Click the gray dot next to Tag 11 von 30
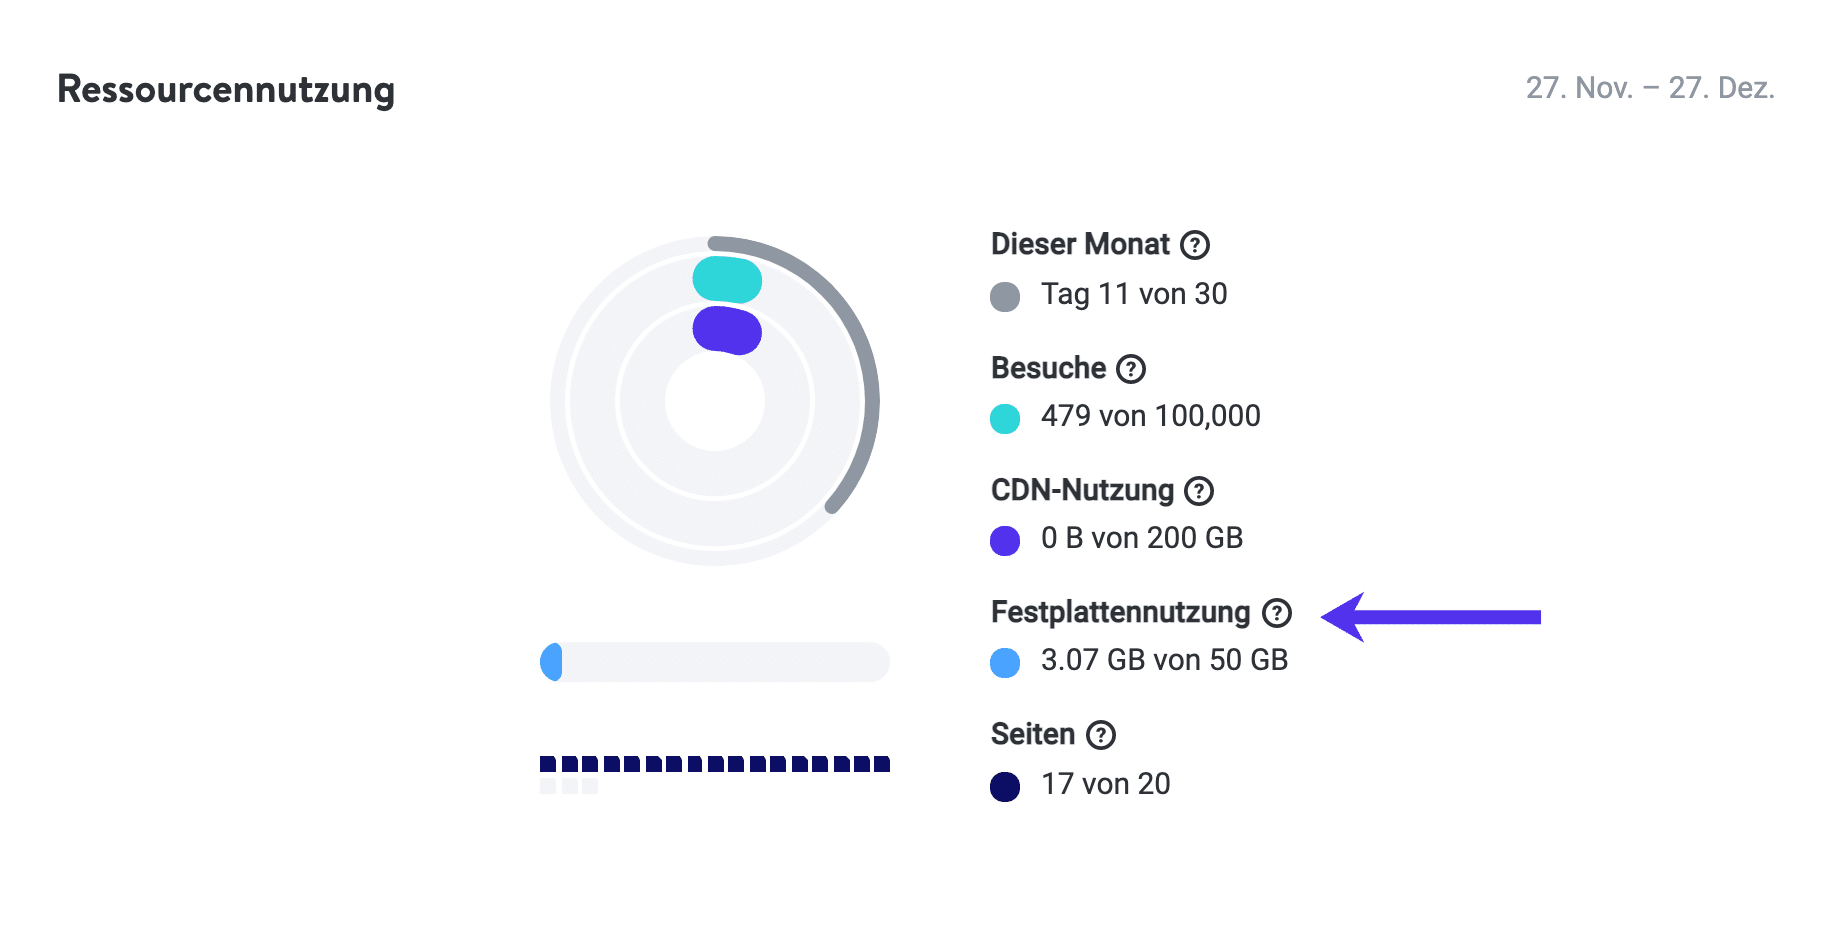 pyautogui.click(x=1005, y=296)
